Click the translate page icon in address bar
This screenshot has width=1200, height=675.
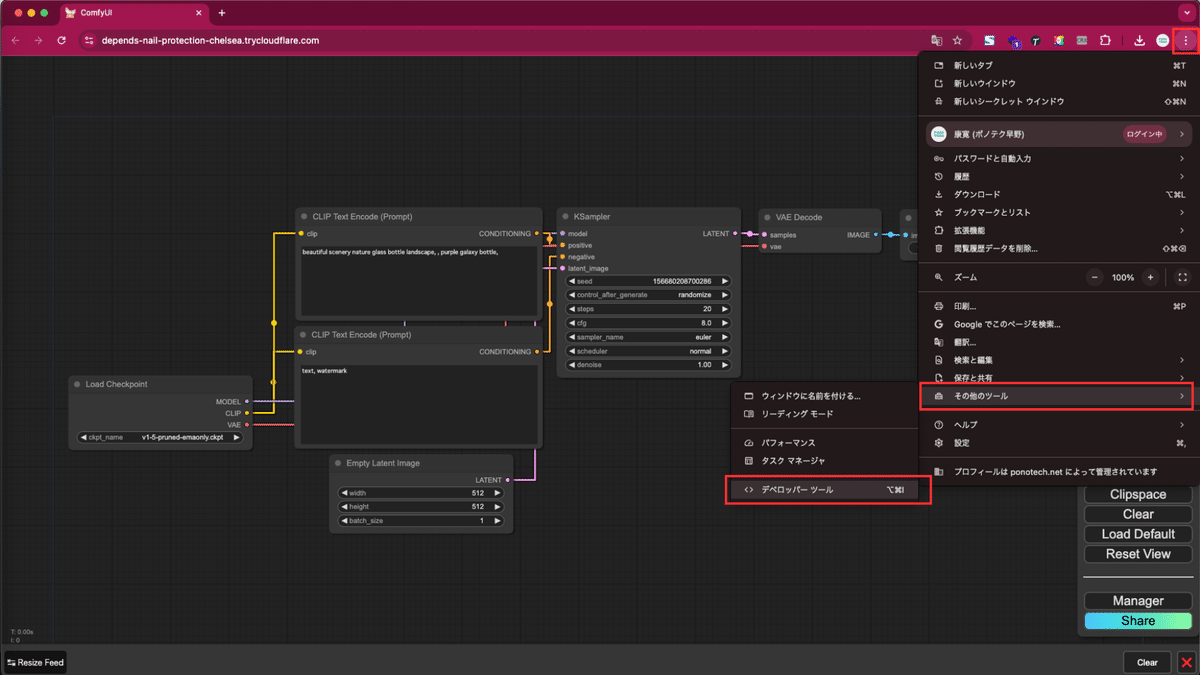click(x=937, y=41)
